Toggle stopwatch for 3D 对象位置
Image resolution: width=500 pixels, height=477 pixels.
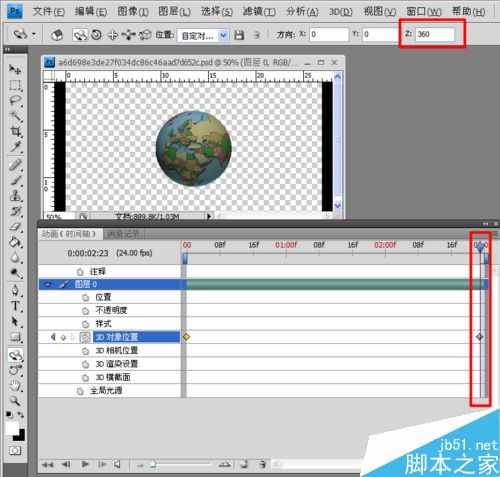coord(85,337)
